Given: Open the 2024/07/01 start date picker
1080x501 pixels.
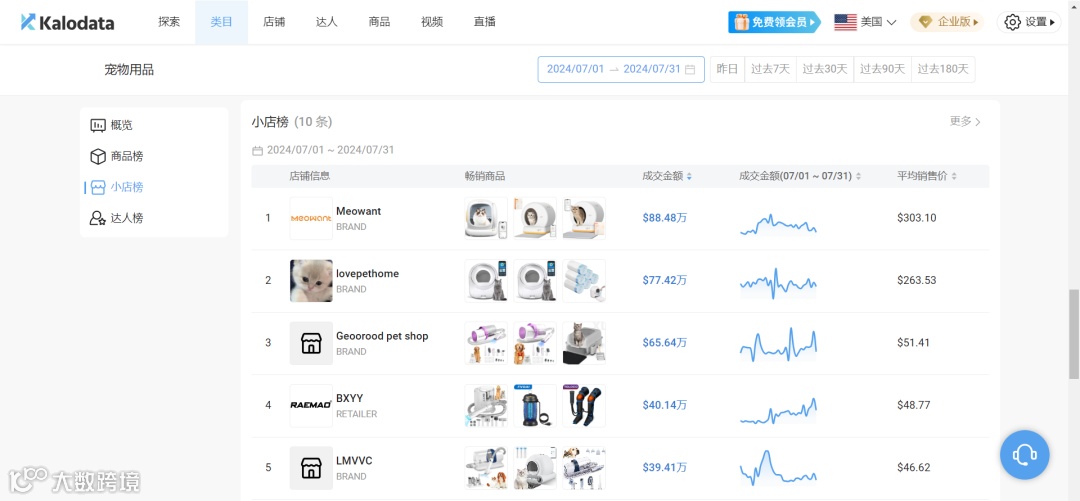Looking at the screenshot, I should 575,70.
